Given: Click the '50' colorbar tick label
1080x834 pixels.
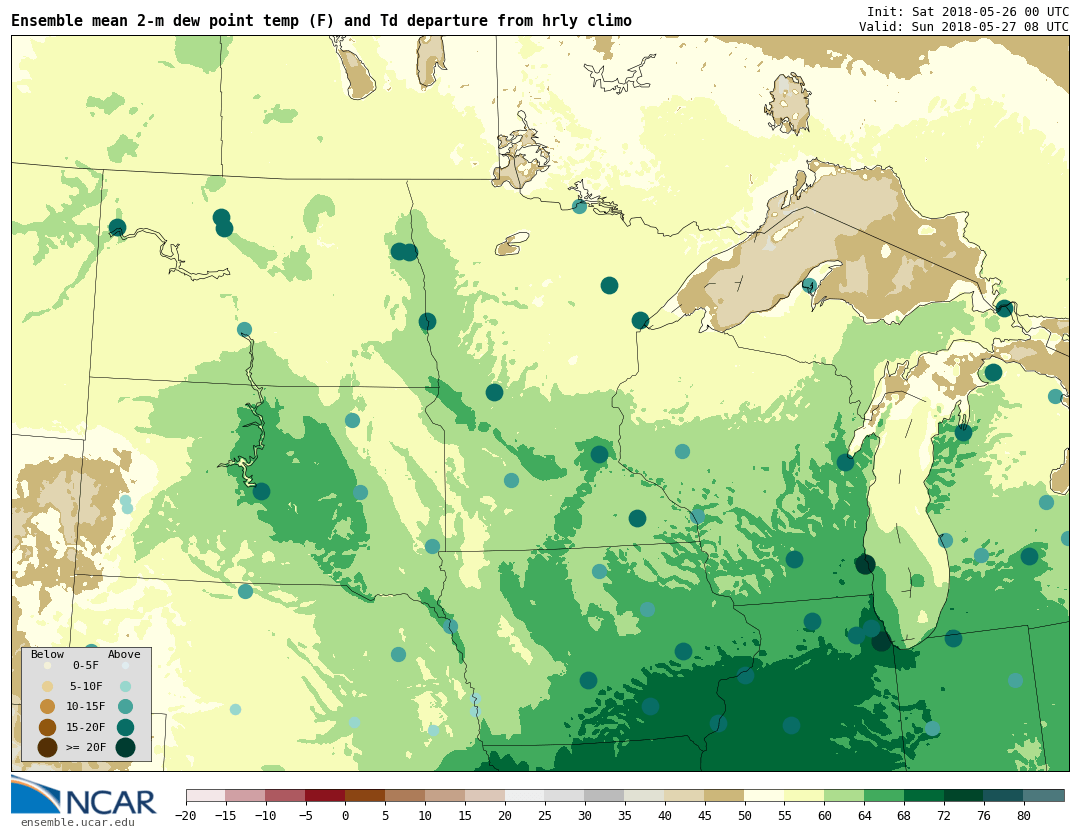Looking at the screenshot, I should tap(745, 815).
